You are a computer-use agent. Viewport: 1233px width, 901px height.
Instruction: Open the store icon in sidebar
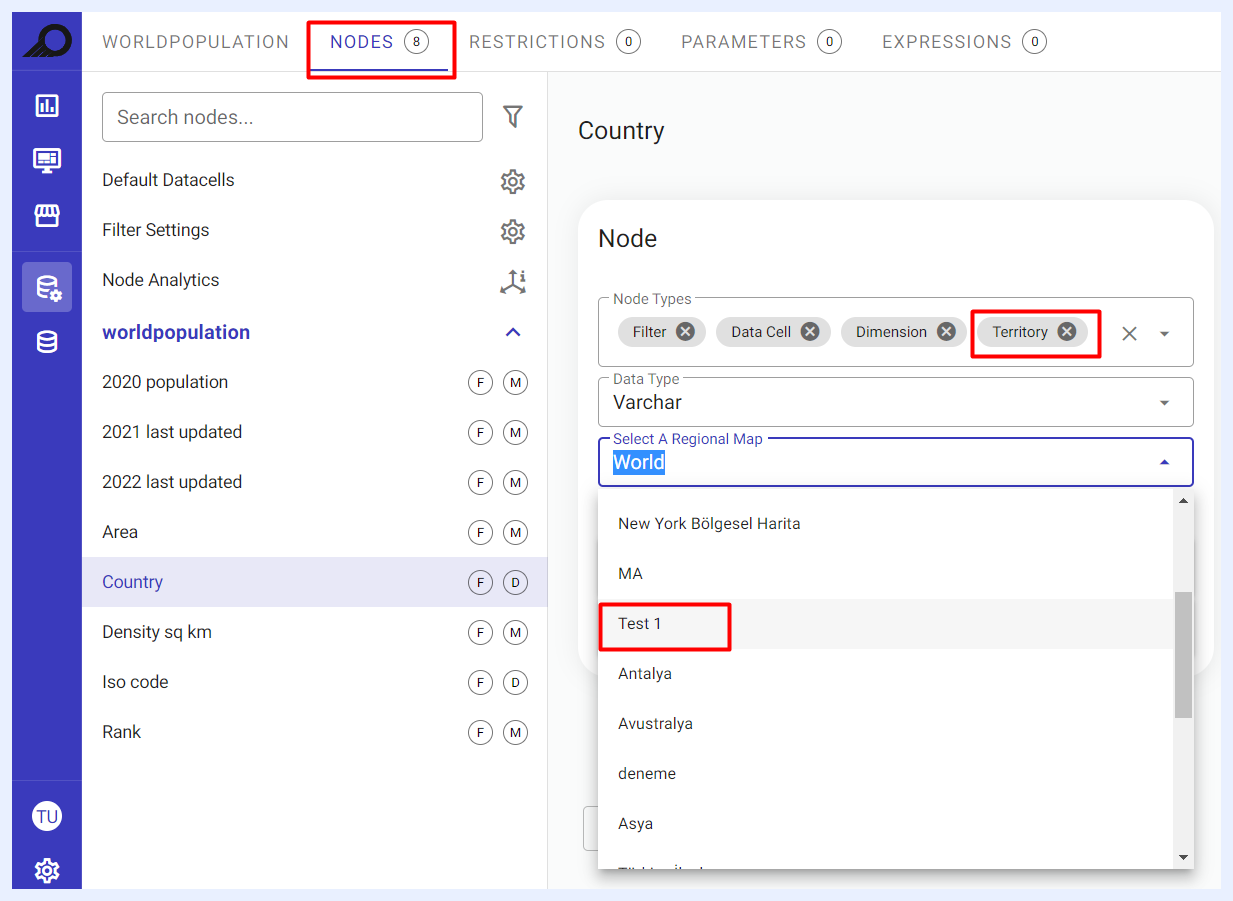tap(47, 216)
